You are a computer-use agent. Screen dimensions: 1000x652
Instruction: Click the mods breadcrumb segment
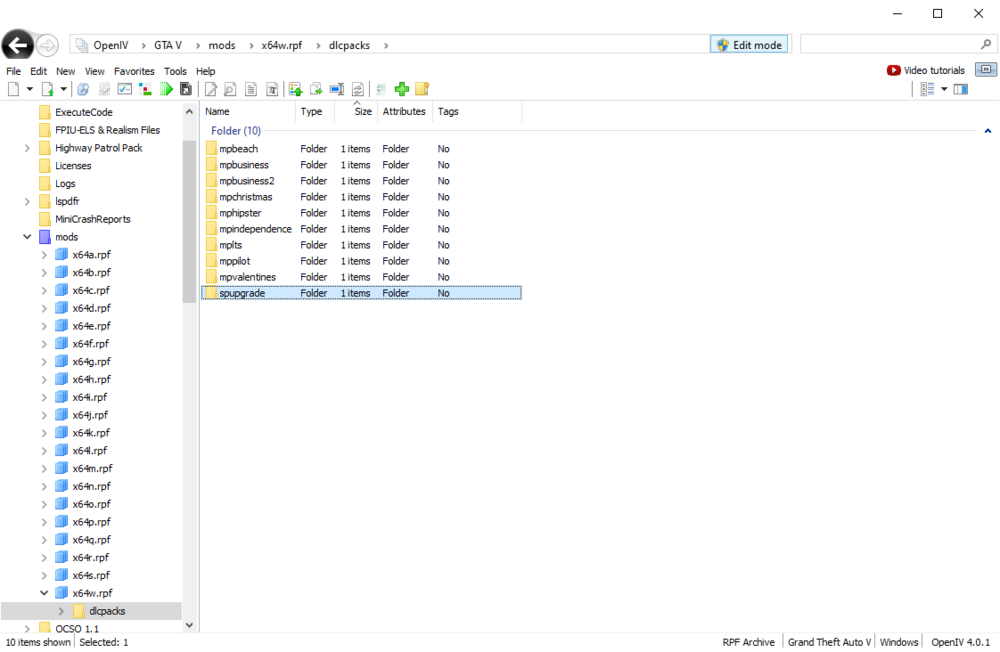[222, 45]
